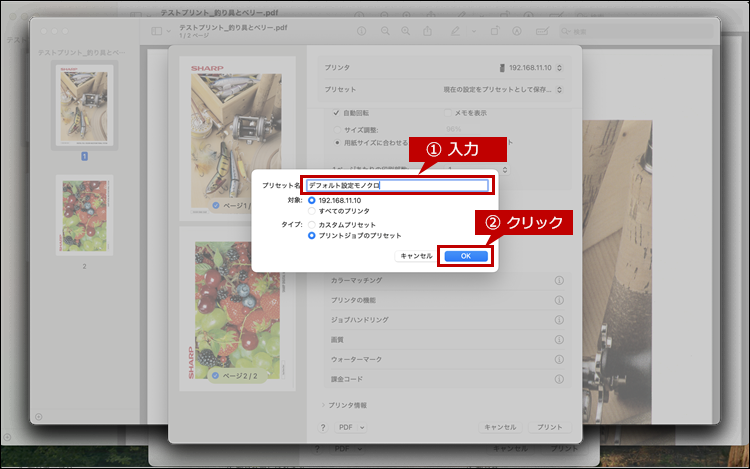Screen dimensions: 750x469
Task: Open the PDF dropdown in print dialog
Action: (348, 426)
